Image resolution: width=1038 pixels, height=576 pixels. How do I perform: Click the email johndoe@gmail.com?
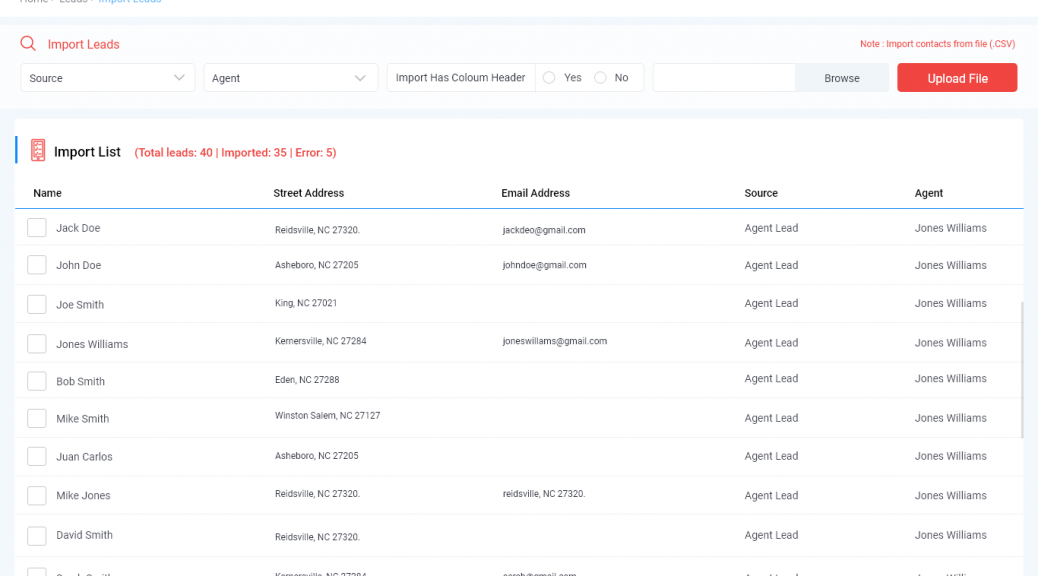544,265
